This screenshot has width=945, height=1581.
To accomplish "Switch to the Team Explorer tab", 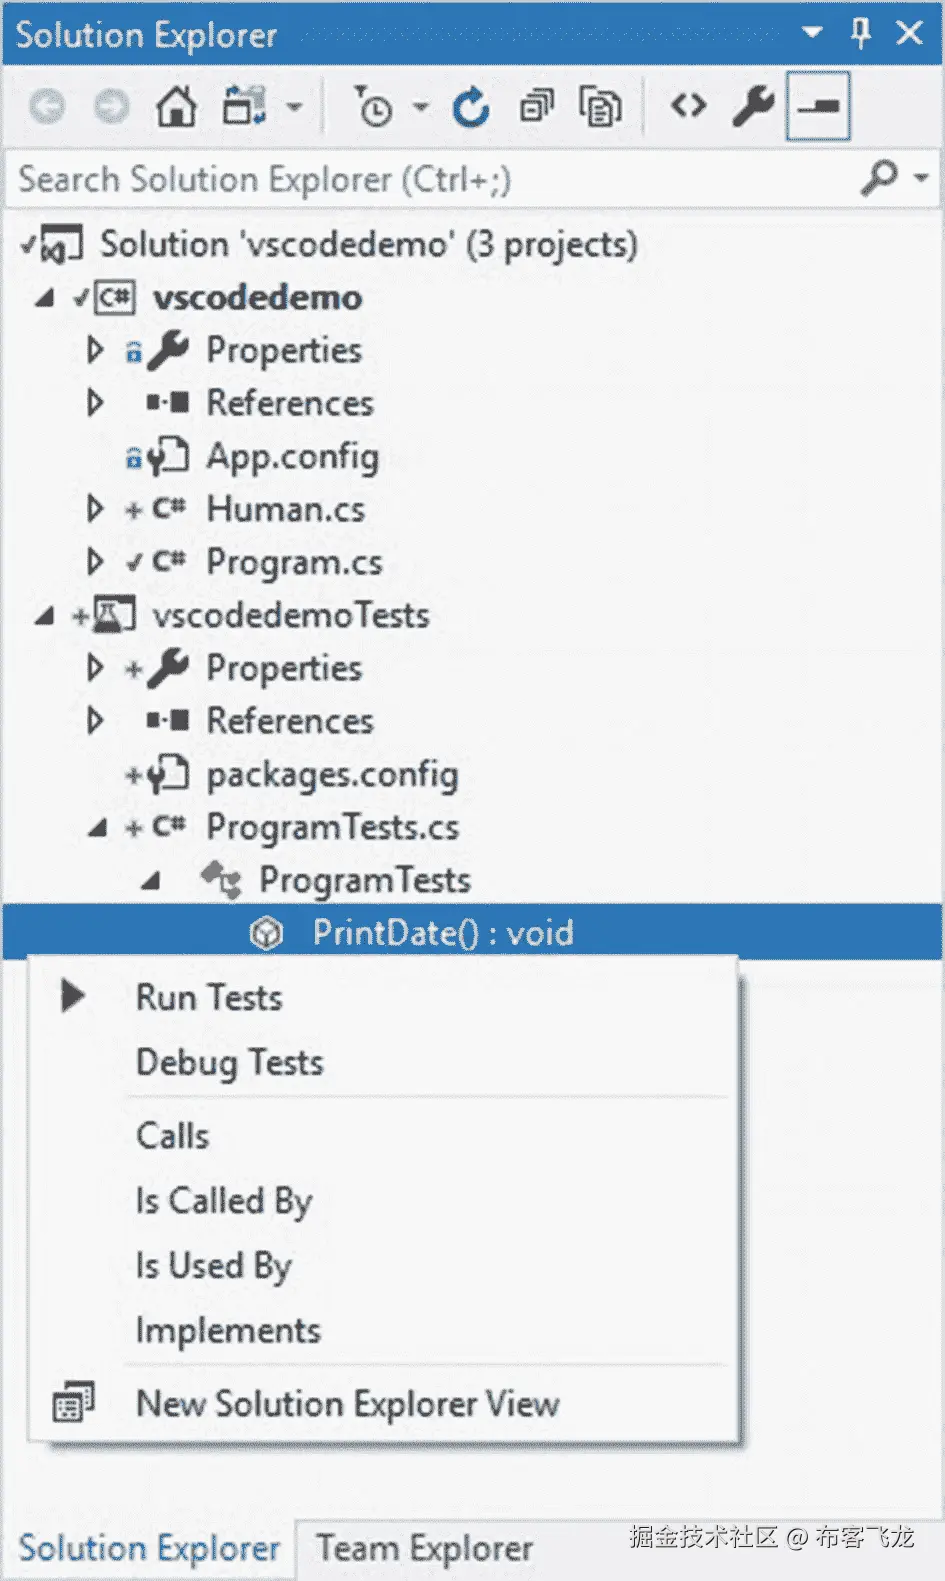I will 424,1548.
